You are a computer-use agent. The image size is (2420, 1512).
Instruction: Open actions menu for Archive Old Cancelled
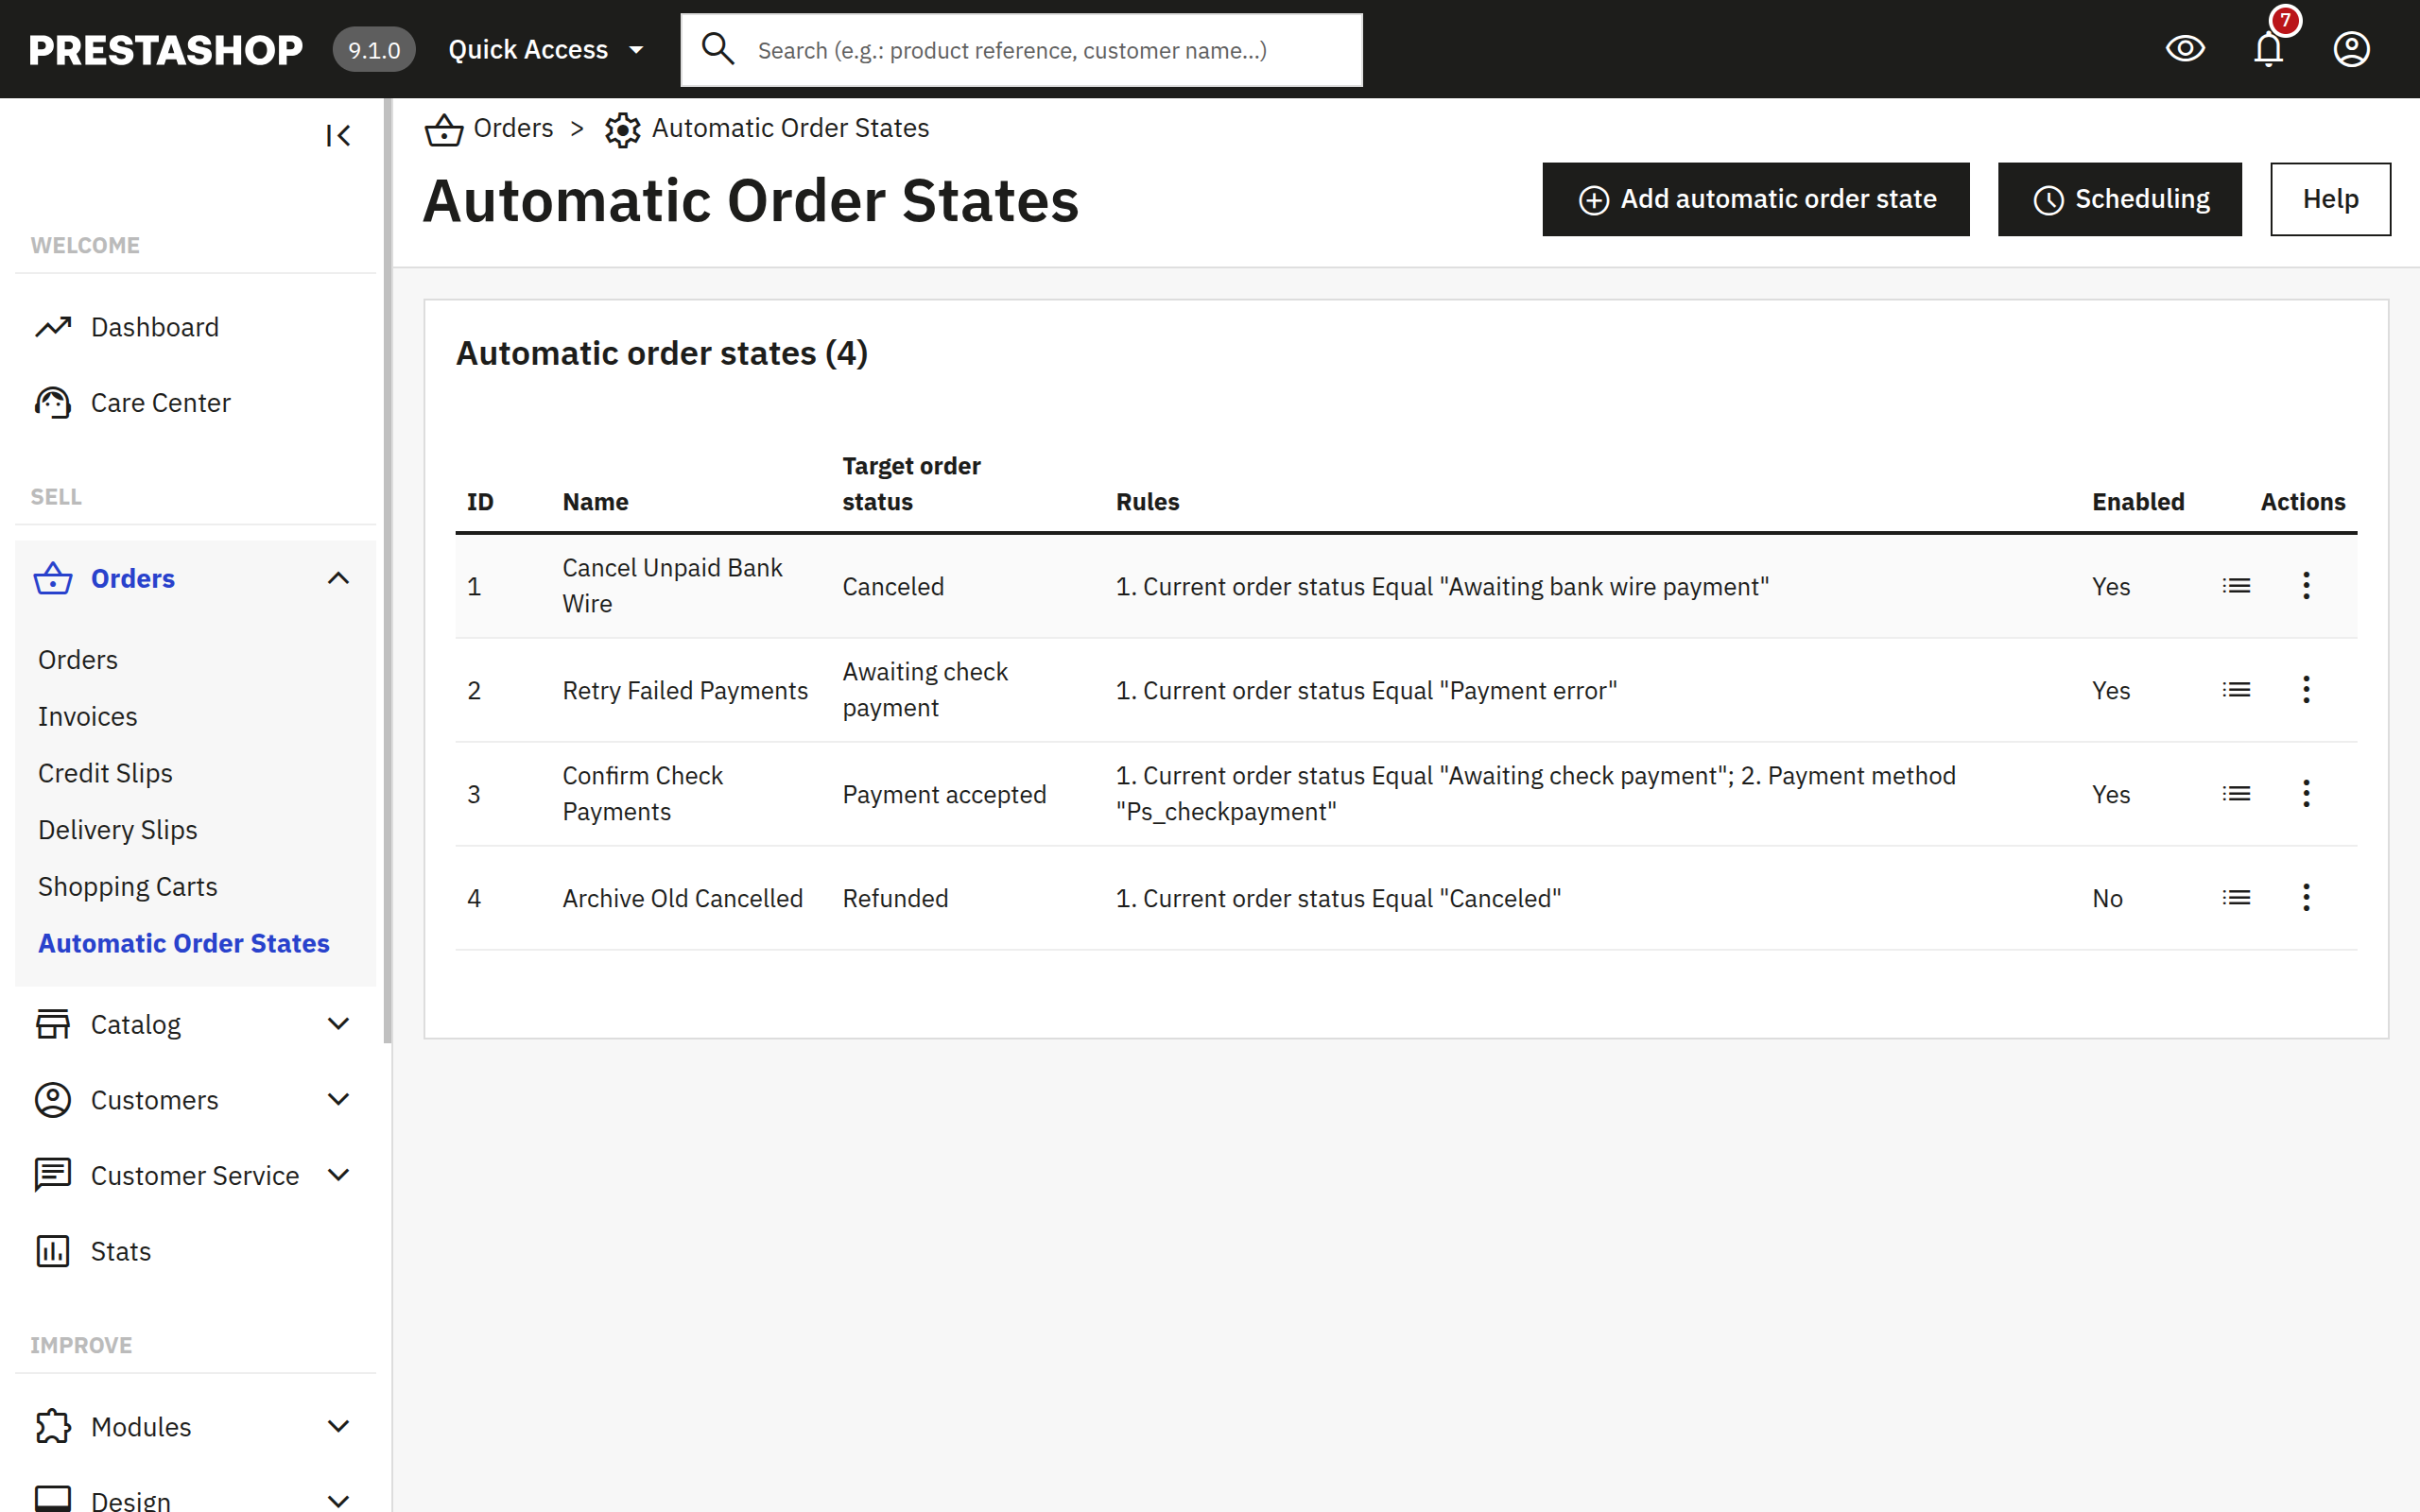pos(2306,898)
